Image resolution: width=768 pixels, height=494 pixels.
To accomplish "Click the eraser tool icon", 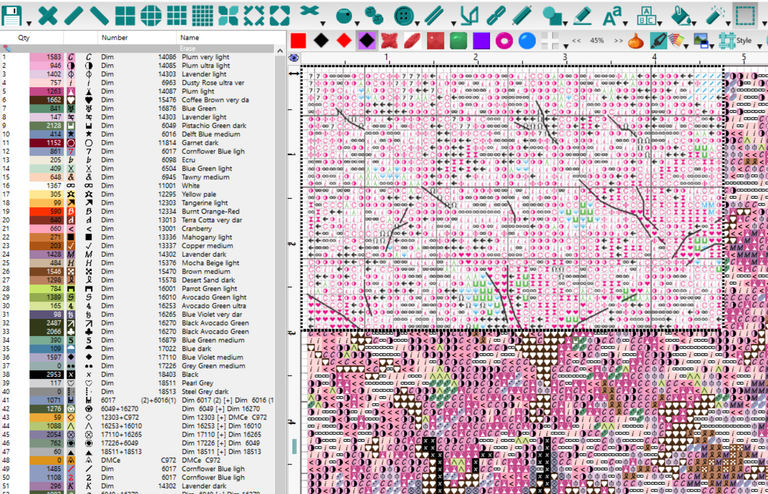I will pyautogui.click(x=583, y=14).
